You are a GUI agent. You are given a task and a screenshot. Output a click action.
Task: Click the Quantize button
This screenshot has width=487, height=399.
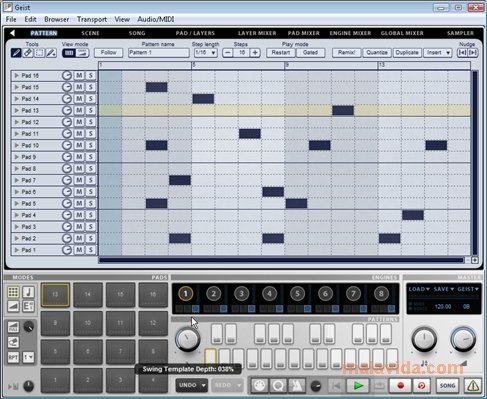point(377,53)
